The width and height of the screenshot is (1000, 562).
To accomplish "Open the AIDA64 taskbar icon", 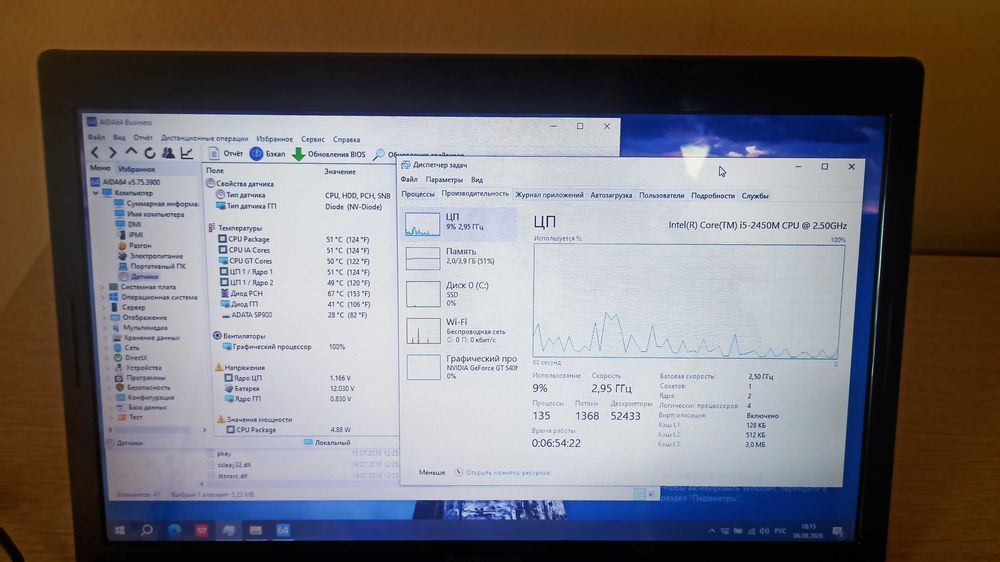I will (x=283, y=529).
